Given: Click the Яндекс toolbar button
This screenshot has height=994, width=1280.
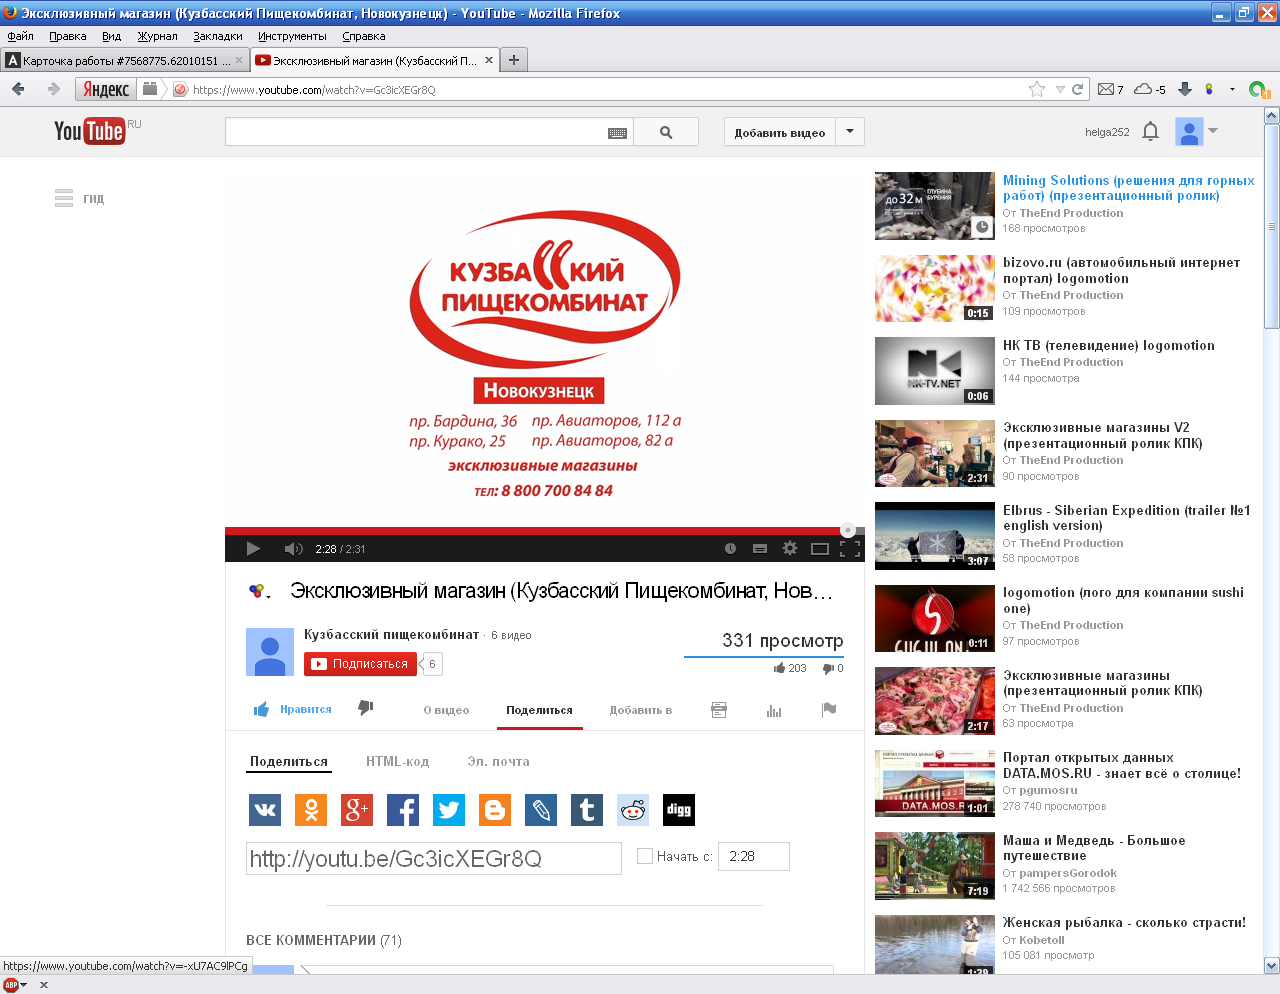Looking at the screenshot, I should click(106, 89).
